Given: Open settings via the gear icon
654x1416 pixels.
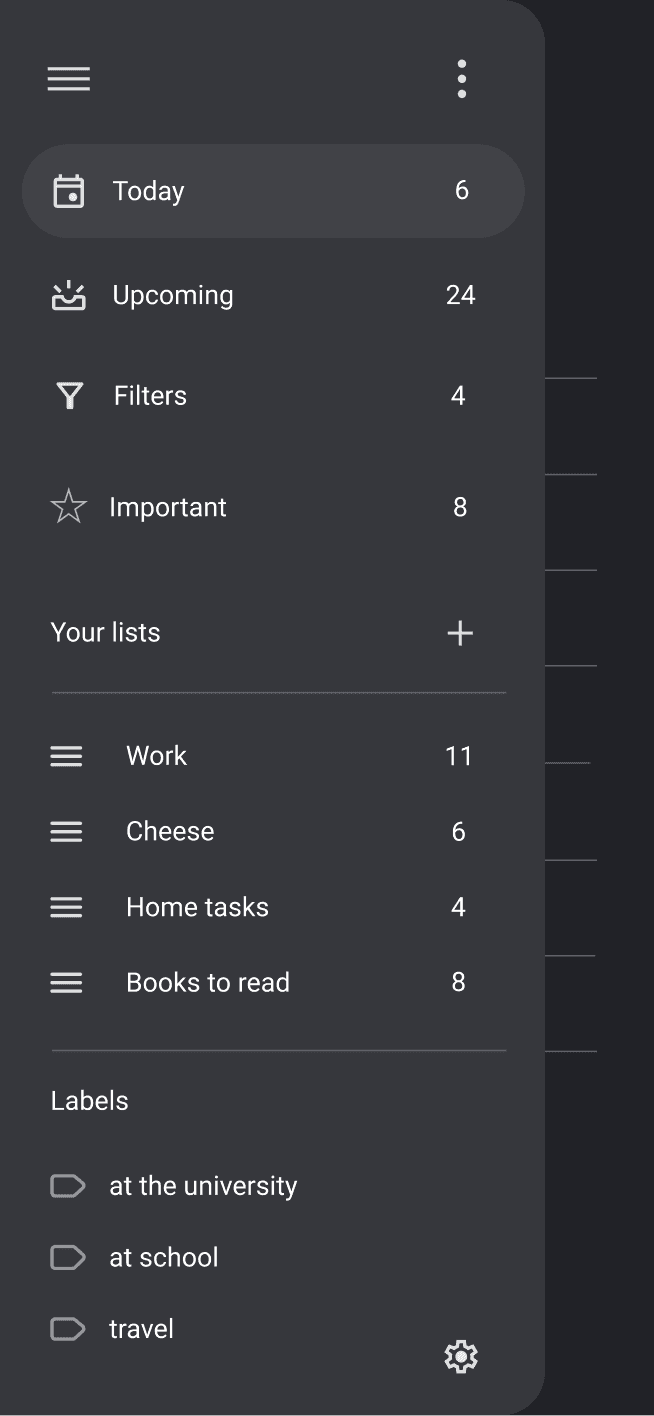Looking at the screenshot, I should [x=461, y=1357].
